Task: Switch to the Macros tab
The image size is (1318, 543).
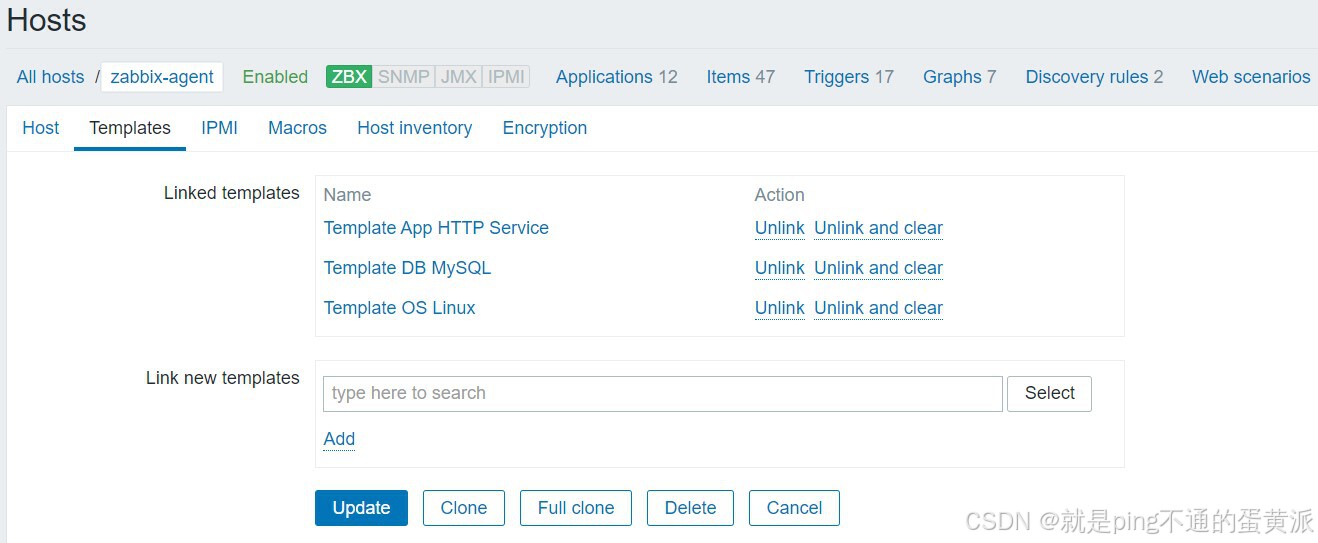Action: [297, 128]
